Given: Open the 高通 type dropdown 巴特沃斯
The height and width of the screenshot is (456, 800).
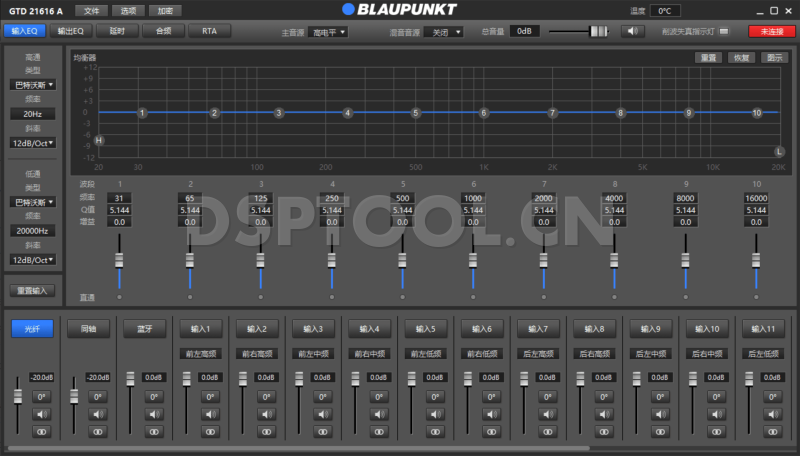Looking at the screenshot, I should (33, 85).
